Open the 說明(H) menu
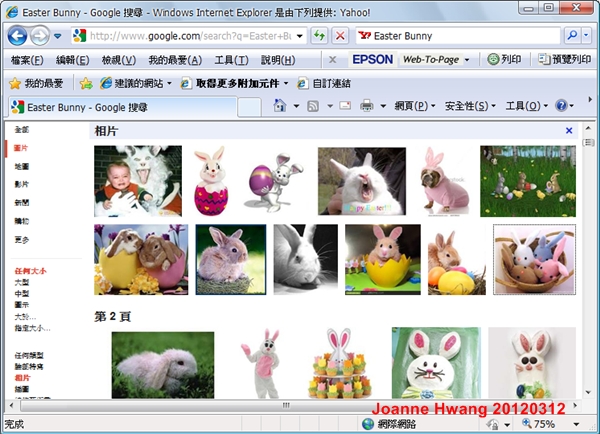This screenshot has width=600, height=434. tap(278, 60)
